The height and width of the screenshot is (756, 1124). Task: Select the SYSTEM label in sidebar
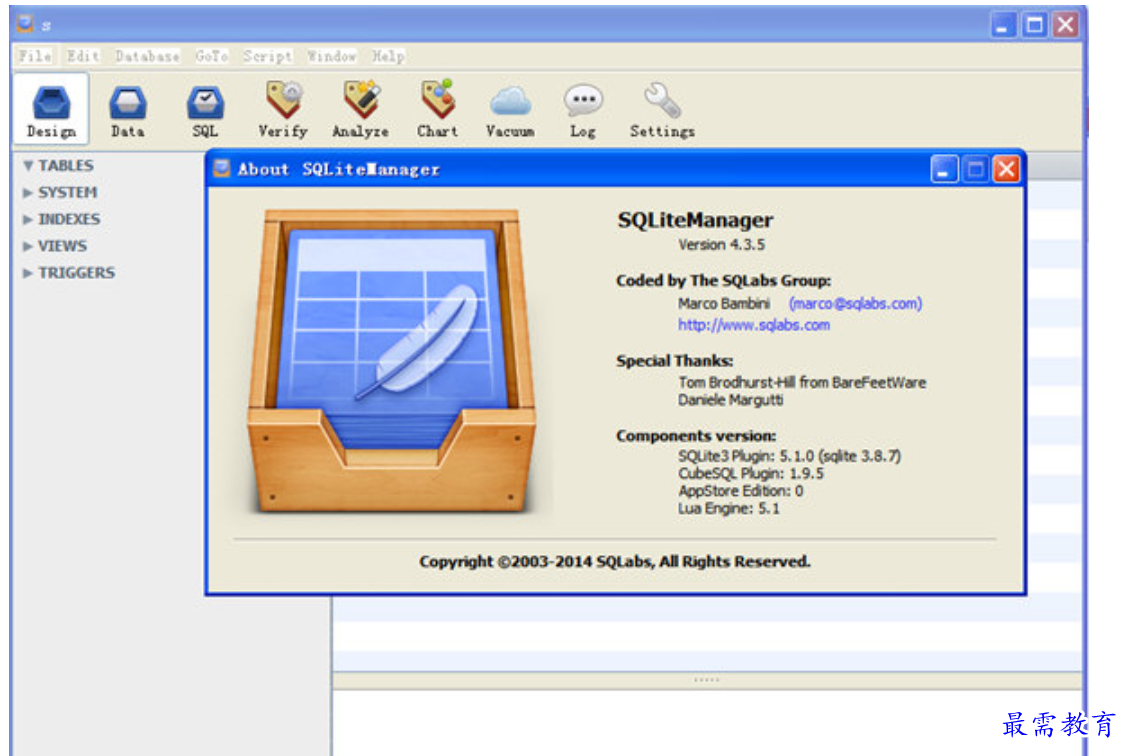[x=67, y=193]
